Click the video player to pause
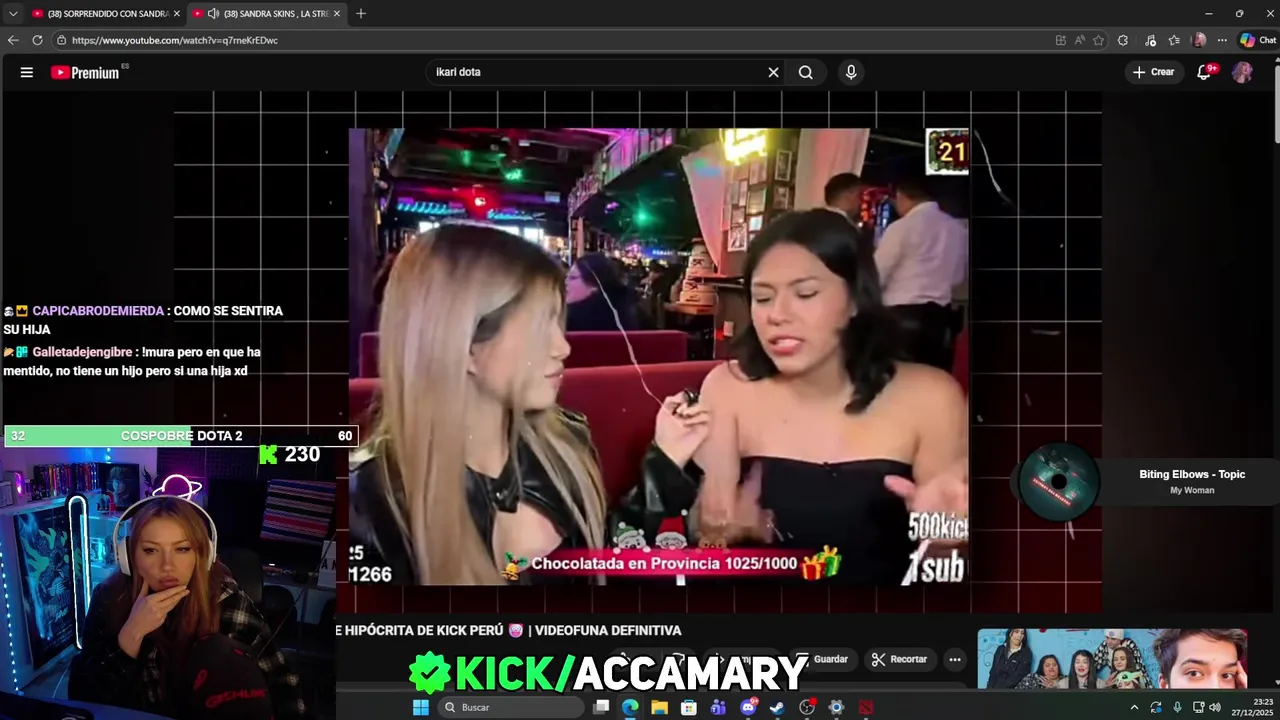The width and height of the screenshot is (1280, 720). pyautogui.click(x=658, y=356)
